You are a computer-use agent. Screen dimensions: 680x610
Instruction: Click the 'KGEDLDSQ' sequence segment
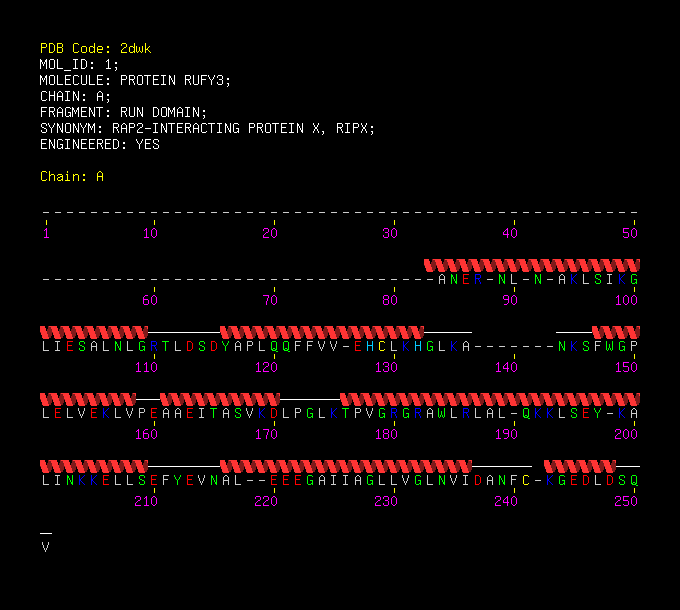point(592,480)
